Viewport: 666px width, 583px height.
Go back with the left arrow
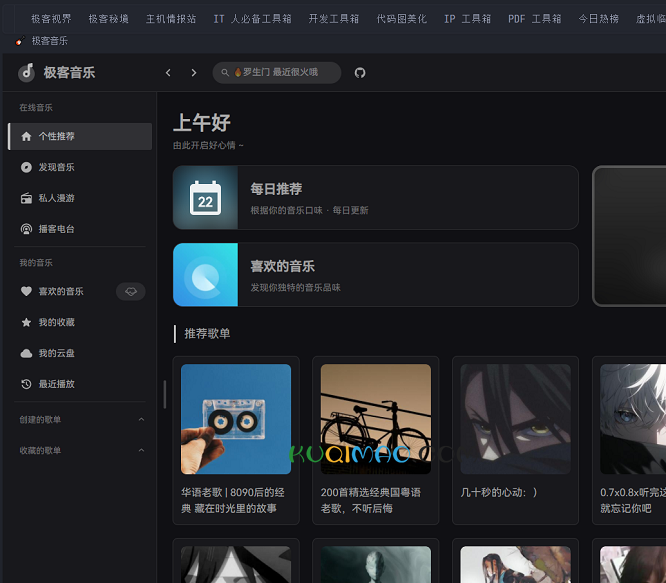click(x=168, y=73)
